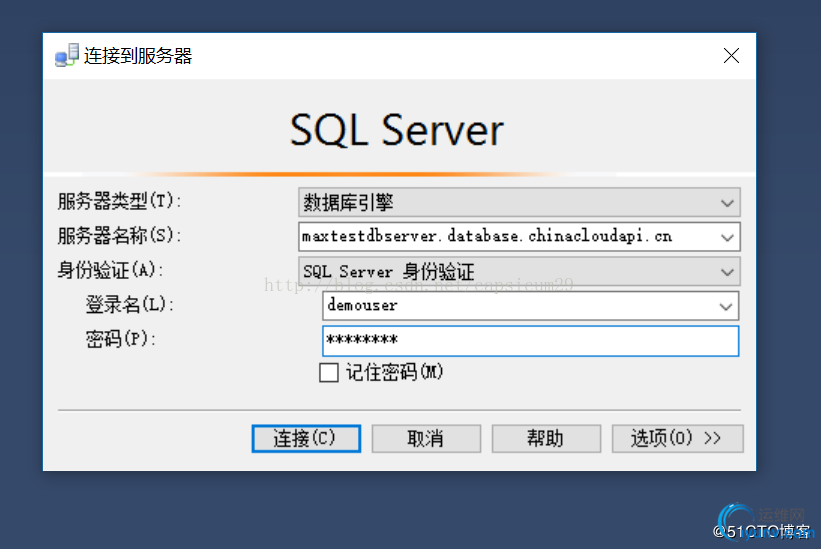Expand the 服务器名称 dropdown arrow
821x549 pixels.
727,237
